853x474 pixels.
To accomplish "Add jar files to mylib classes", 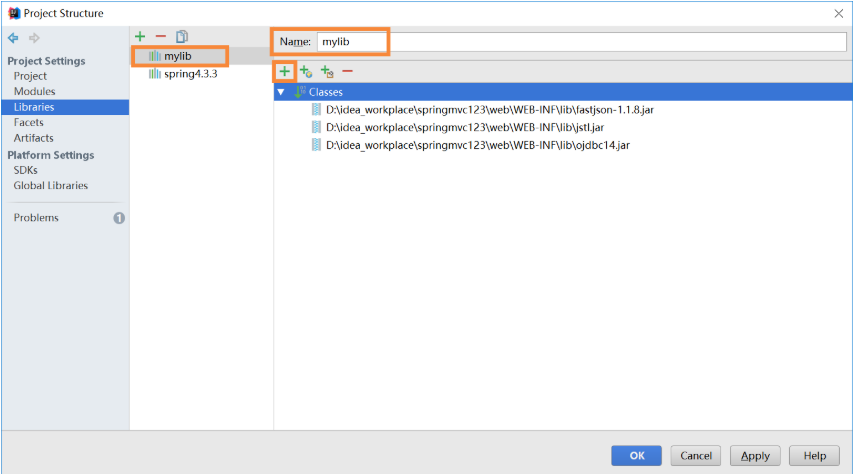I will pos(285,71).
